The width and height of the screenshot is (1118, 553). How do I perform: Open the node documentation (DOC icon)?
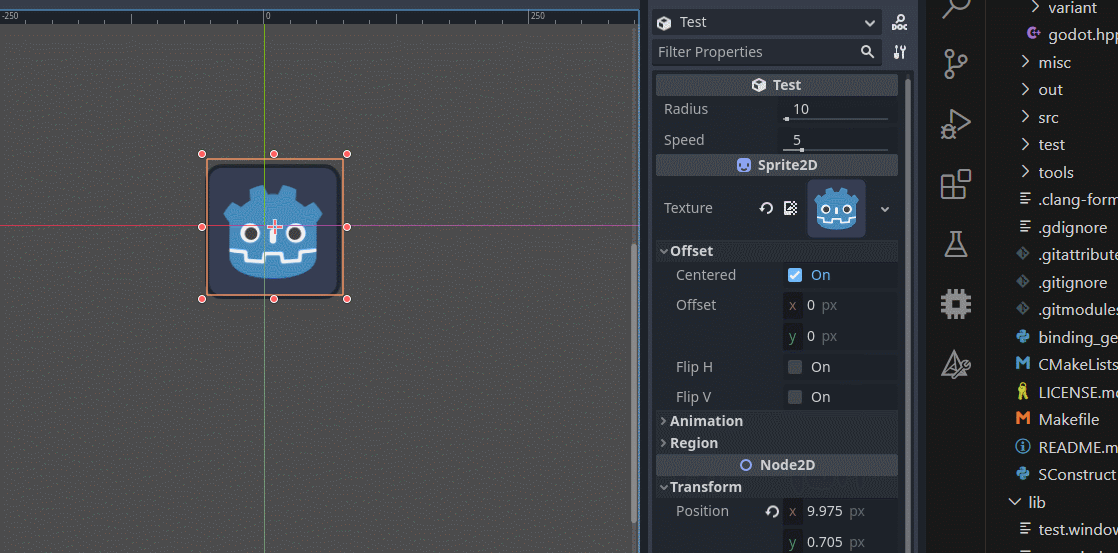900,22
